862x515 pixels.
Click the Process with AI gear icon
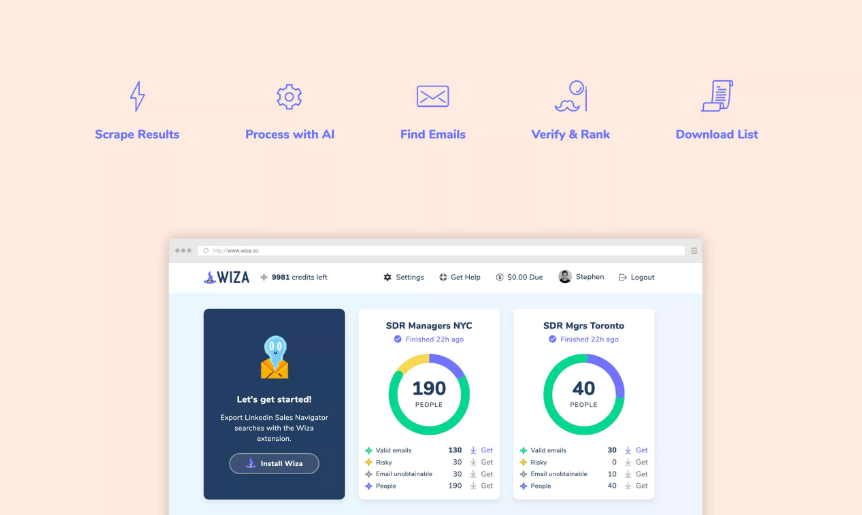289,97
